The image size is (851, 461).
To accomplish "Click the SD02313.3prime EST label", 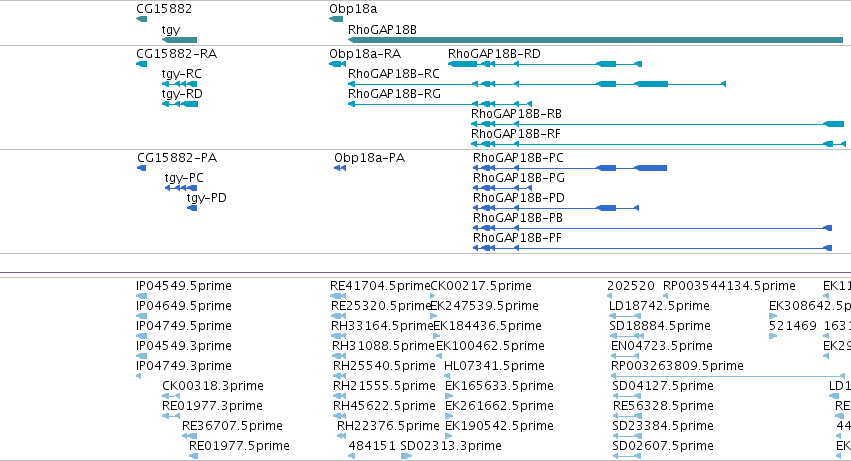I will [x=451, y=446].
